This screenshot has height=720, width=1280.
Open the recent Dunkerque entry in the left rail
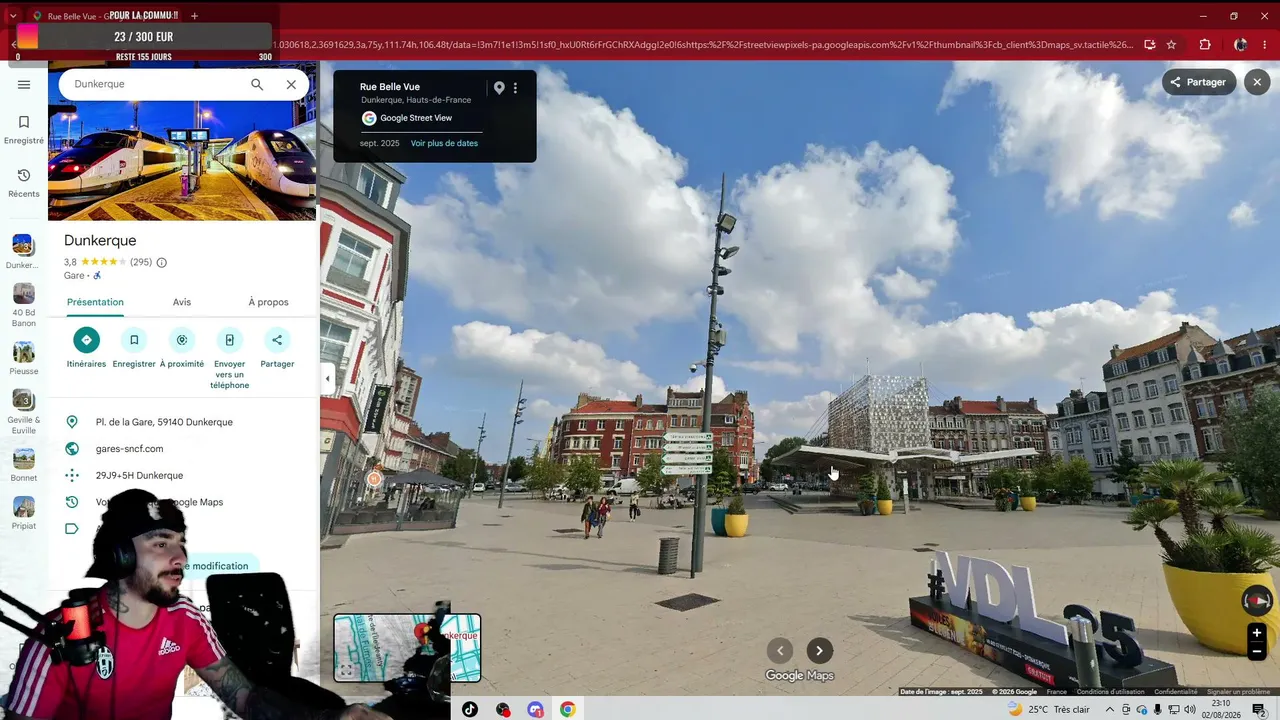pyautogui.click(x=23, y=252)
